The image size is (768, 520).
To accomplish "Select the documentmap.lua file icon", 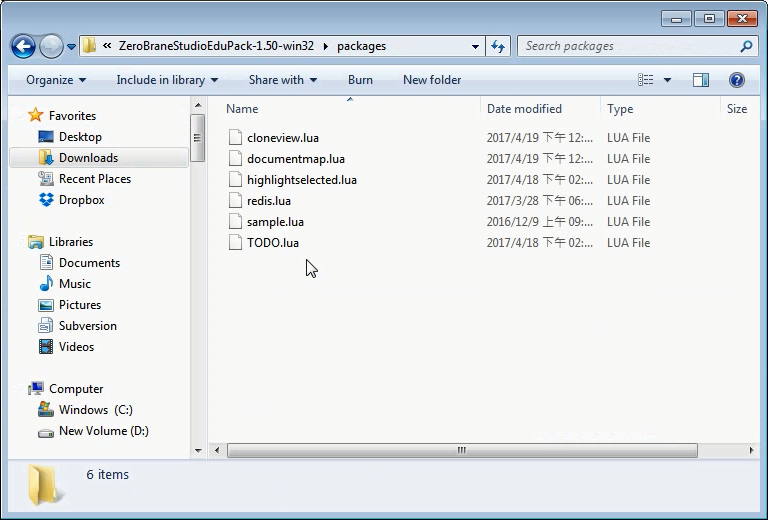I will click(x=236, y=159).
